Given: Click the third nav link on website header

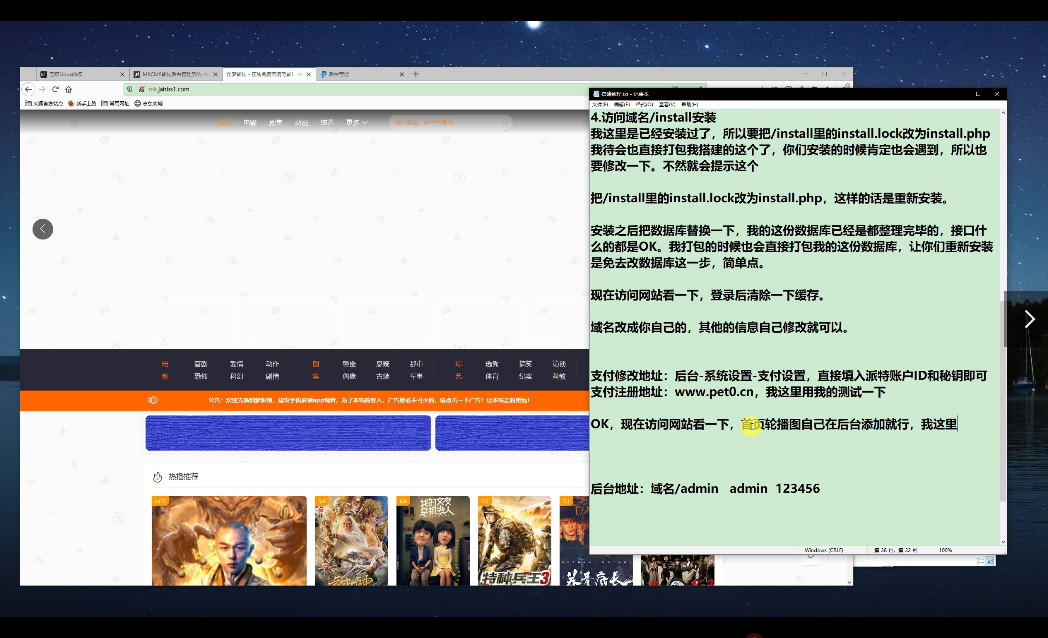Looking at the screenshot, I should point(275,122).
